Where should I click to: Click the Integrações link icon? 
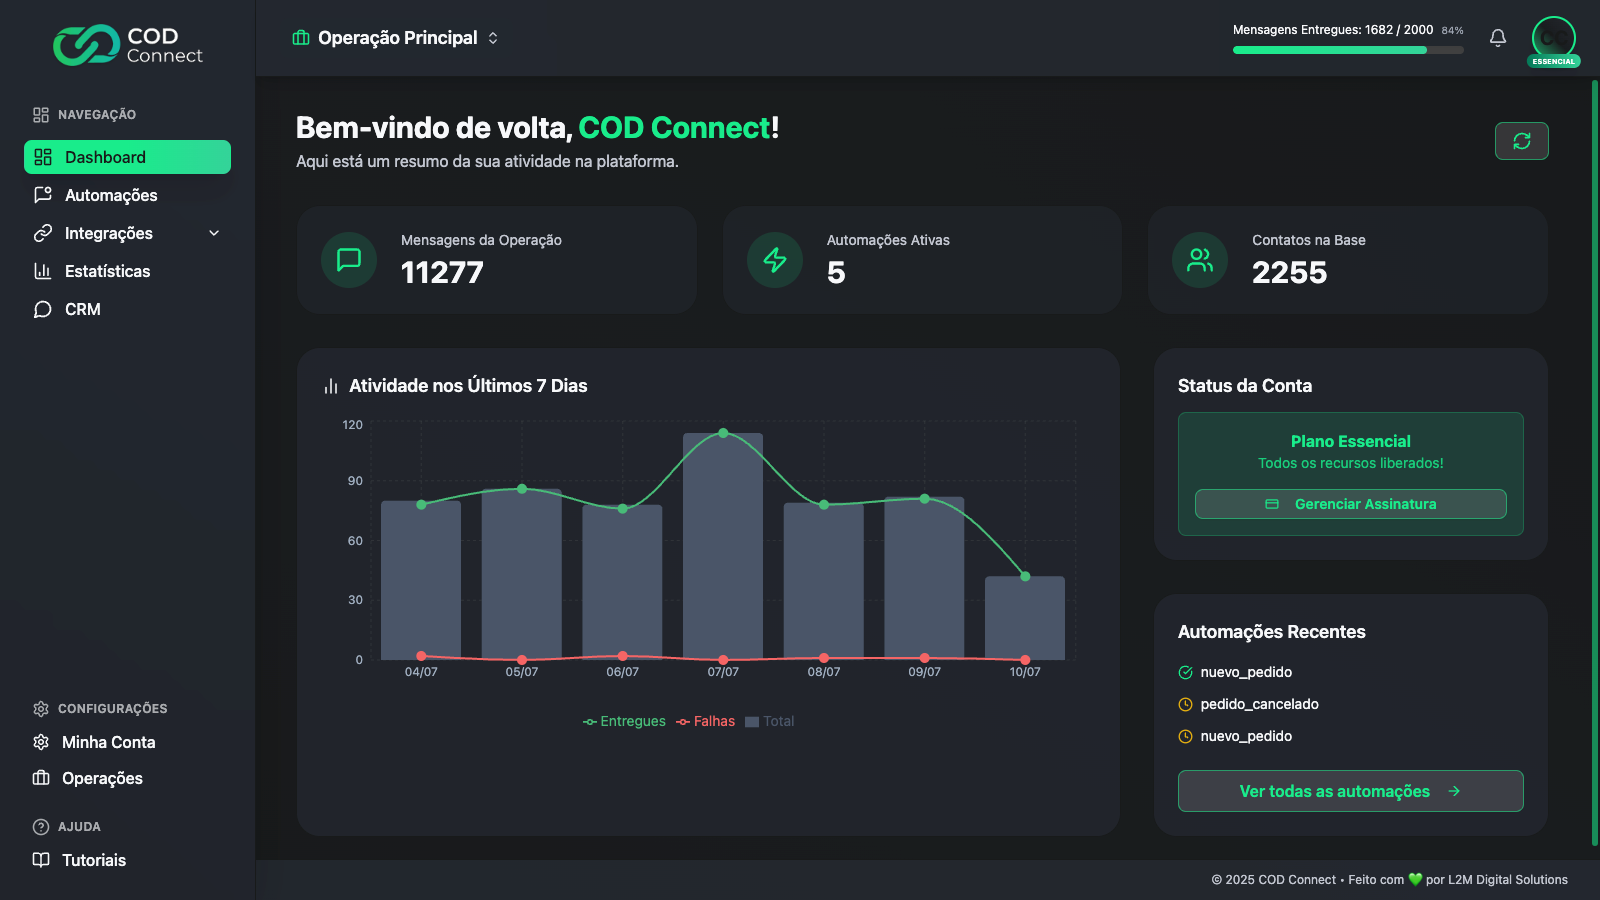point(43,233)
